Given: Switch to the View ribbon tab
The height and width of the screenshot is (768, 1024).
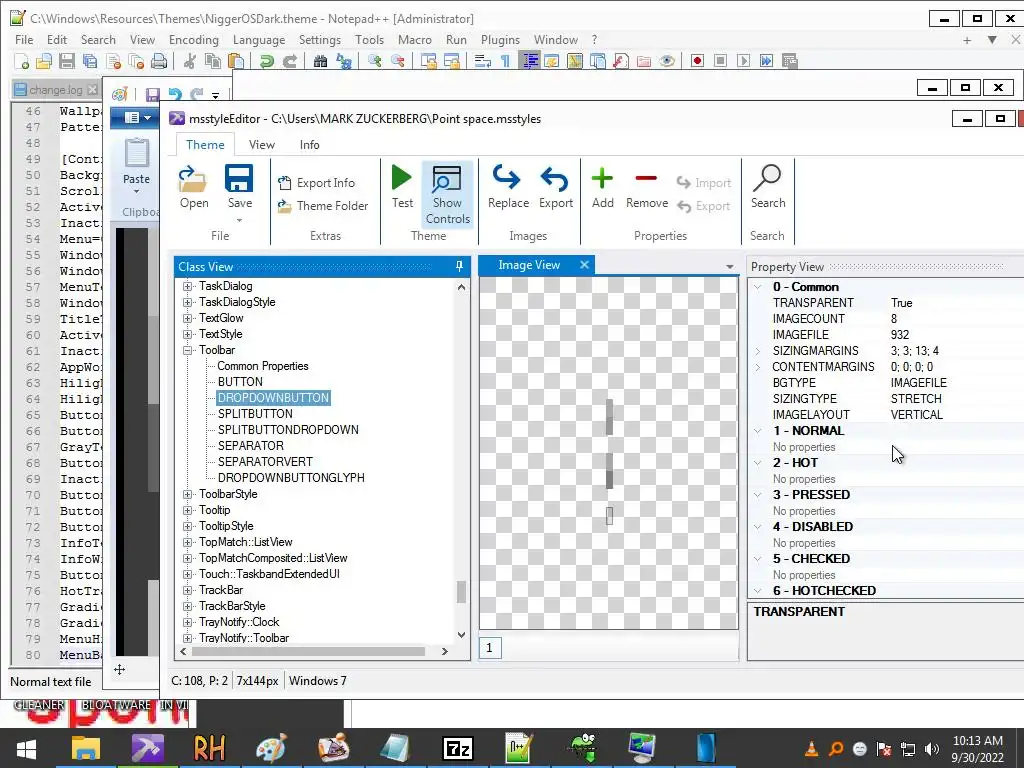Looking at the screenshot, I should pyautogui.click(x=262, y=144).
